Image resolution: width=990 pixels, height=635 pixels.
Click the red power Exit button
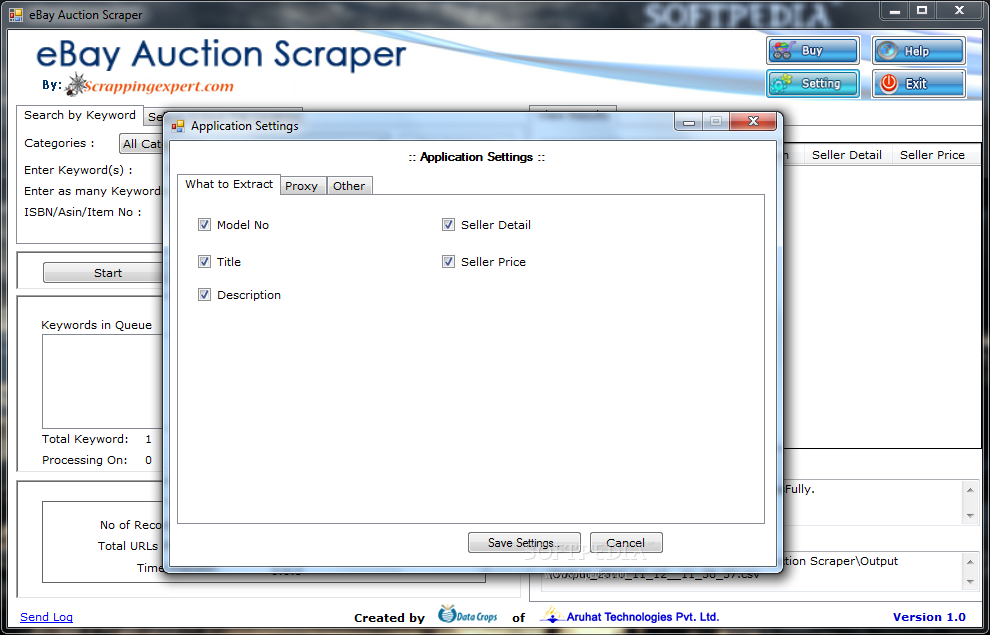click(x=919, y=83)
